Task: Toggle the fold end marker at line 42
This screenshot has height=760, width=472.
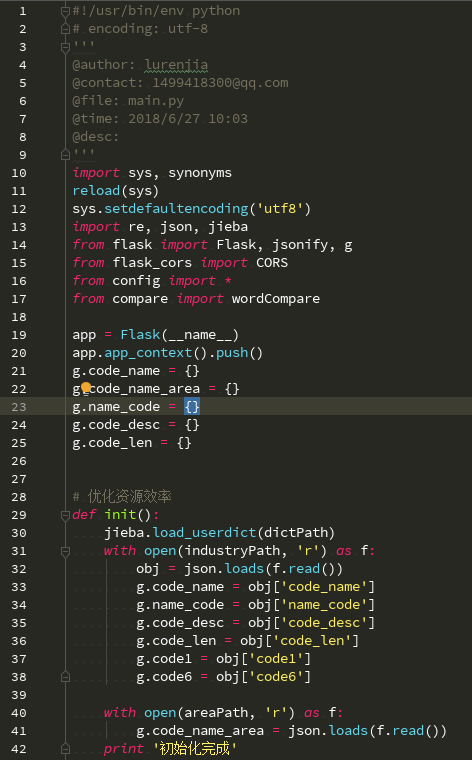Action: tap(65, 749)
